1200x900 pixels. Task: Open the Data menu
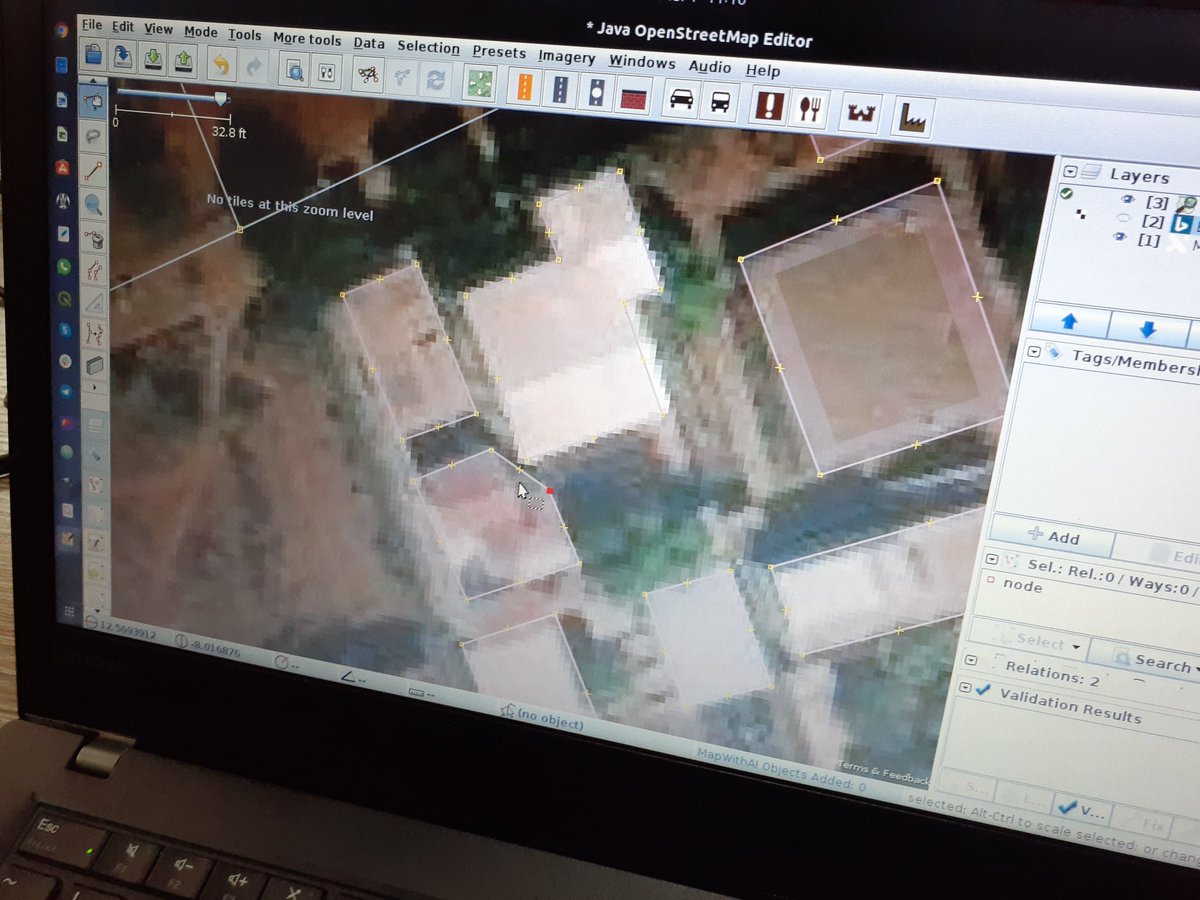pyautogui.click(x=369, y=43)
